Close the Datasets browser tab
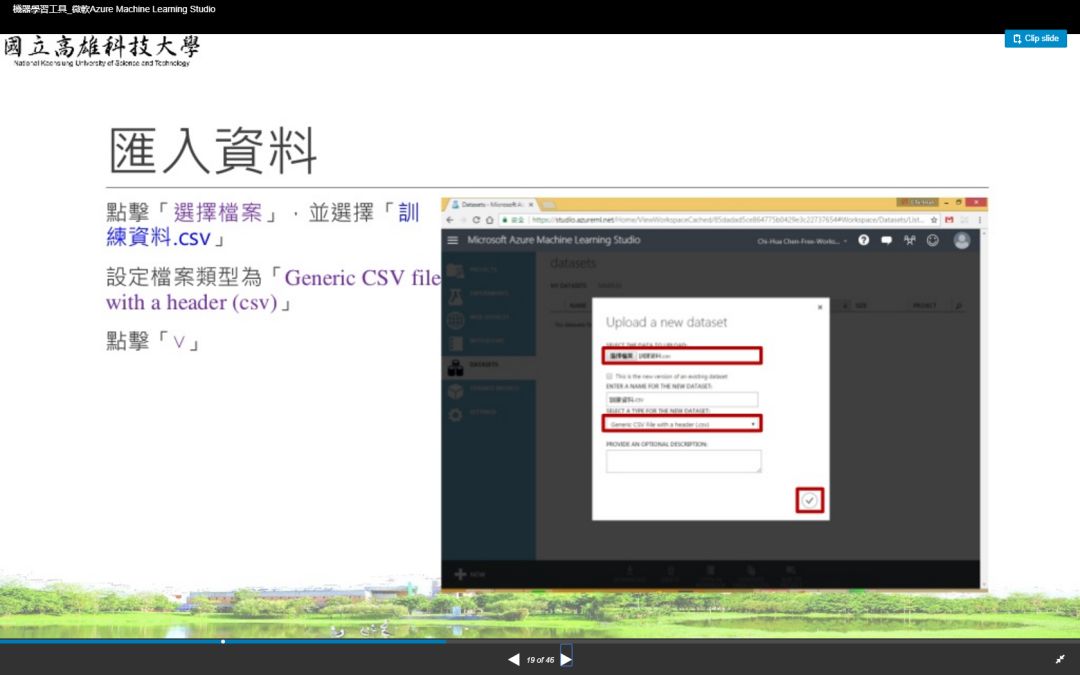Screen dimensions: 1080x675 point(531,205)
